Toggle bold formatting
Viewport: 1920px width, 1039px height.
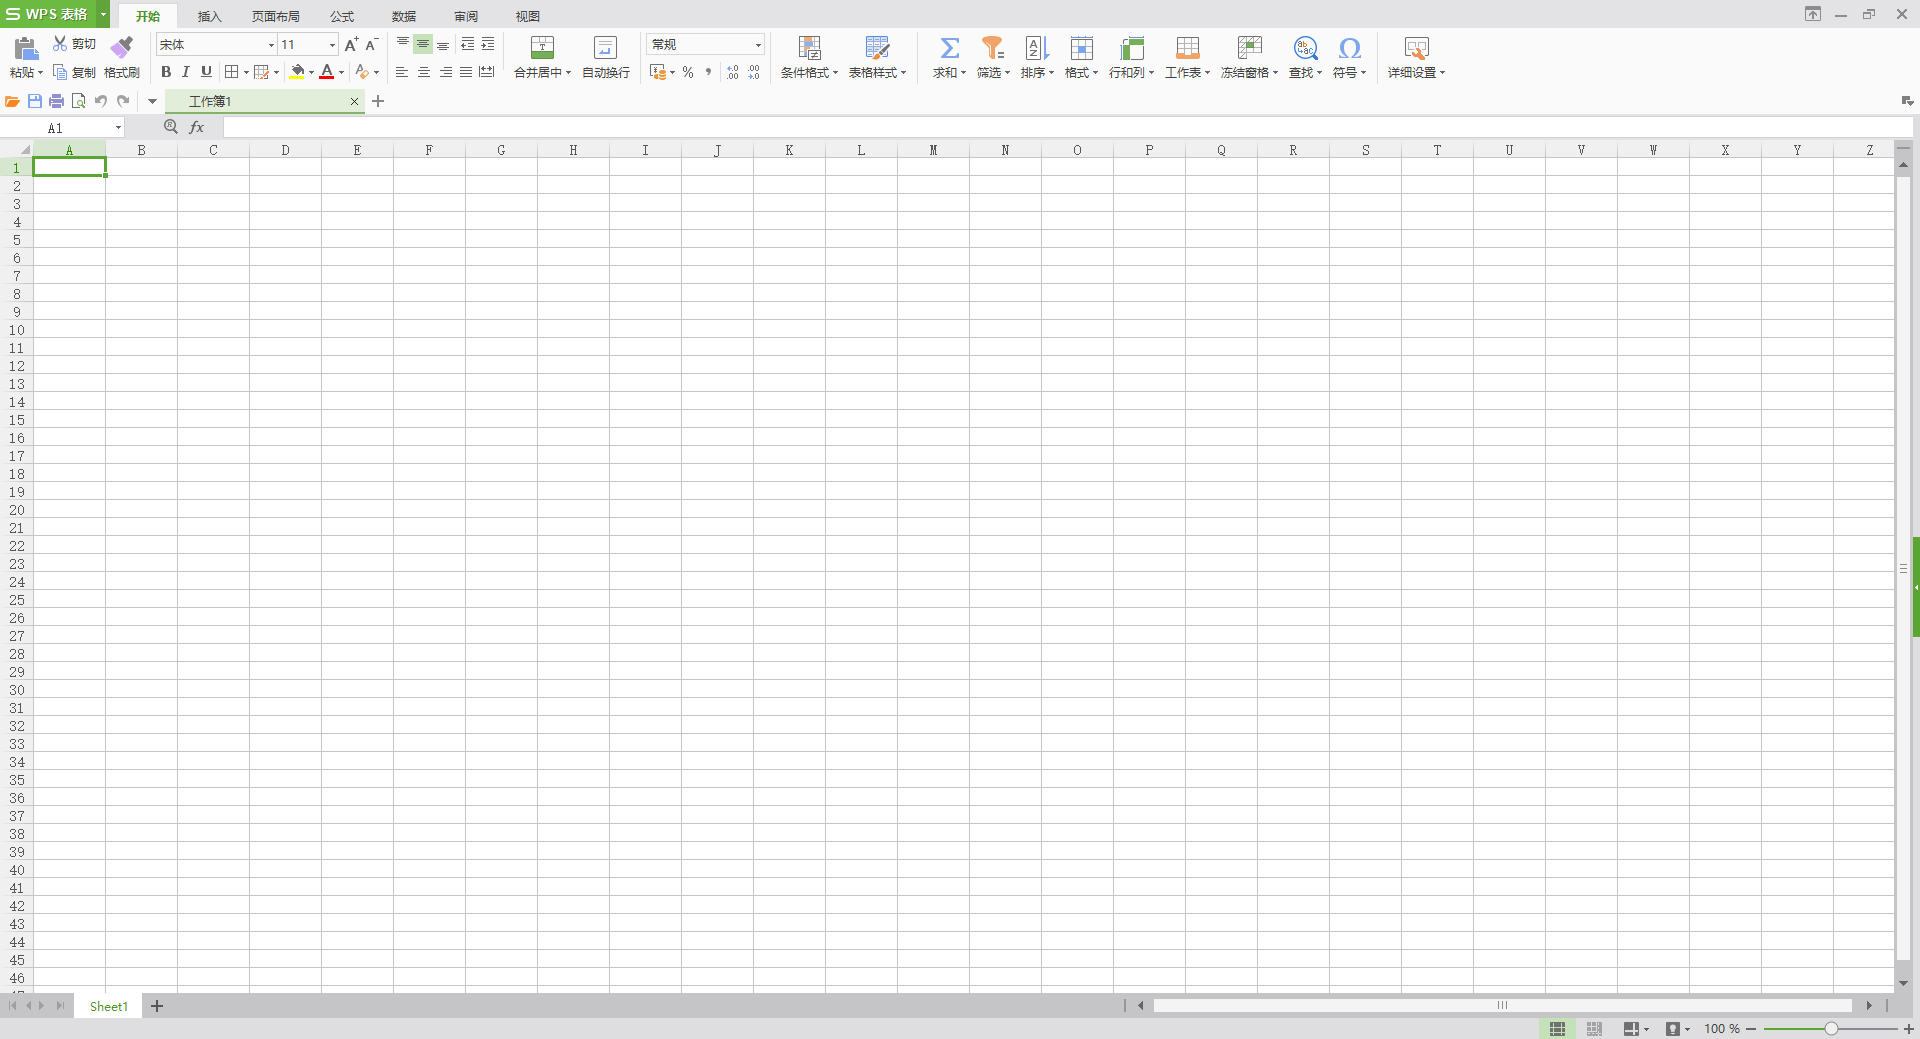pos(166,72)
